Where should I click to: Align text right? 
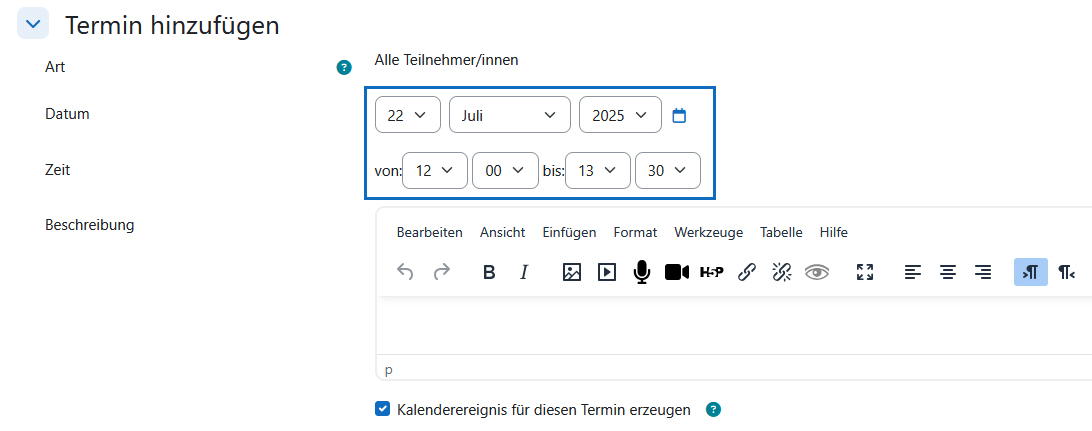click(x=983, y=272)
